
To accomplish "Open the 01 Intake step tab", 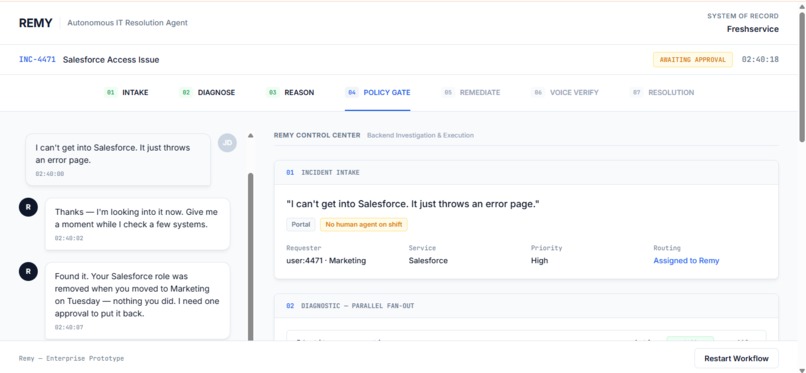I will point(126,92).
